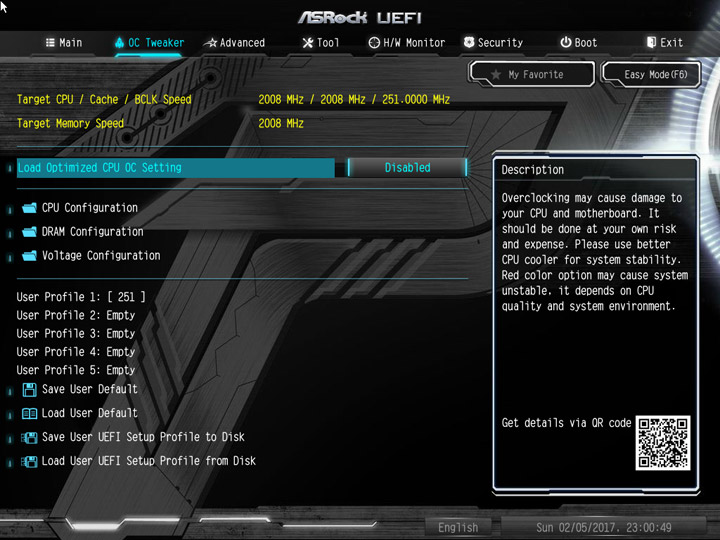Open the H/W Monitor tab
The image size is (720, 540).
tap(406, 43)
